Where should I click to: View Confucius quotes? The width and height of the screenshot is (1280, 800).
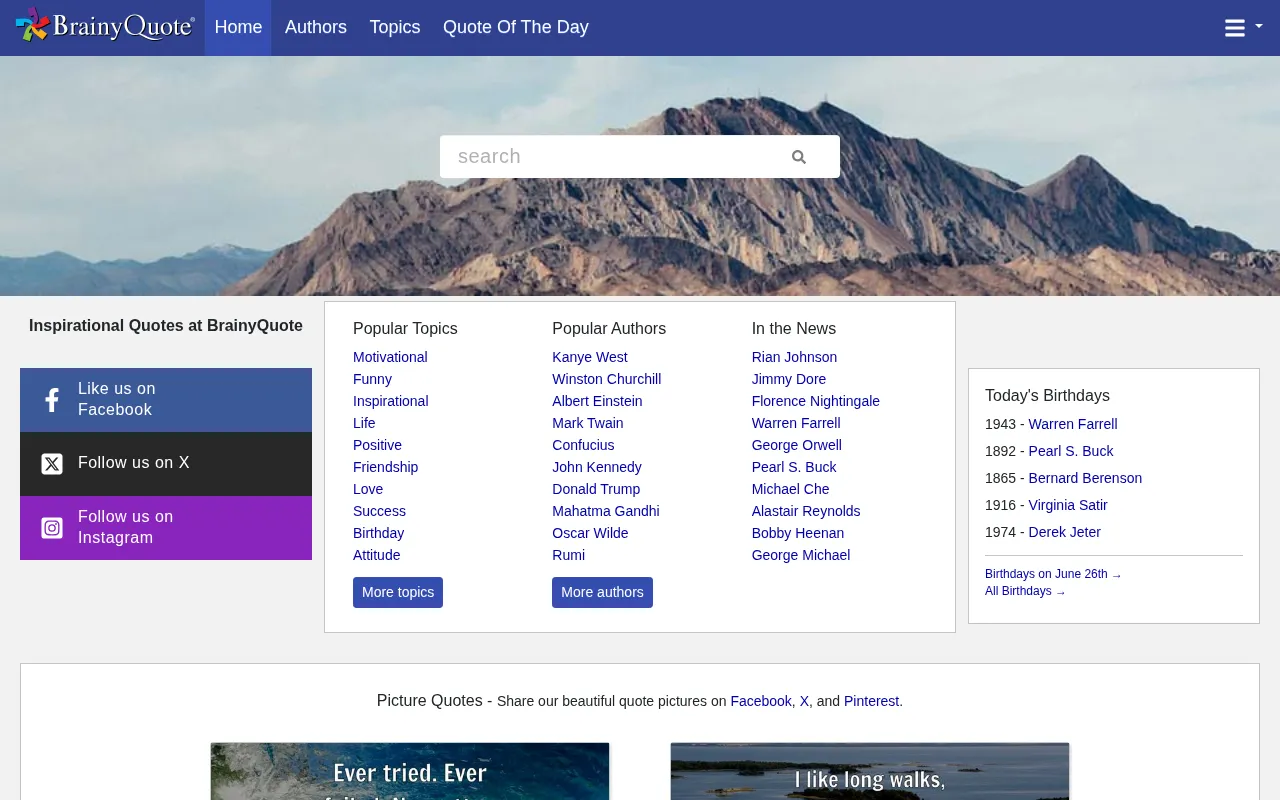coord(583,445)
